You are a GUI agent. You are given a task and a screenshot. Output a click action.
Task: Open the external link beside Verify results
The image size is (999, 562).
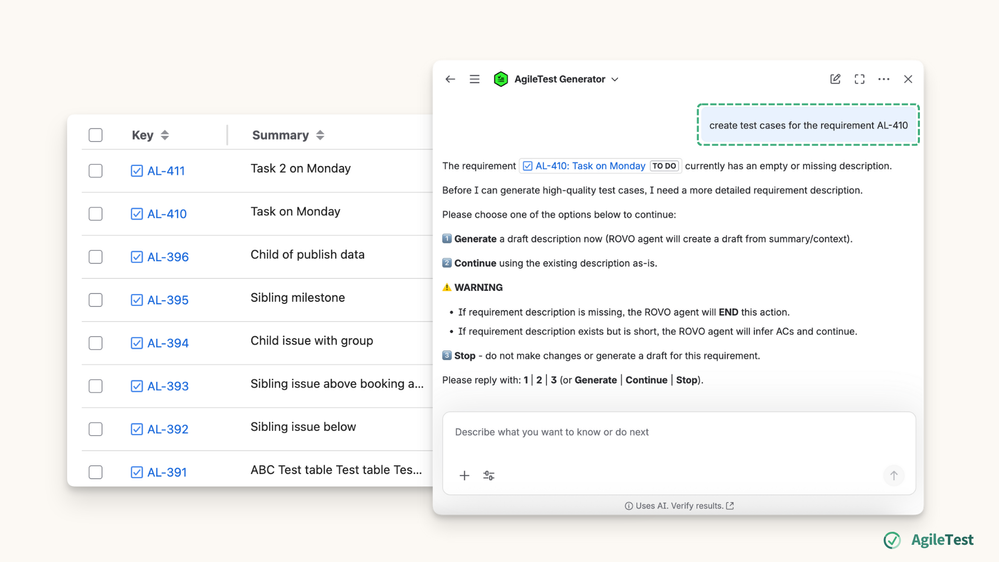(x=730, y=506)
